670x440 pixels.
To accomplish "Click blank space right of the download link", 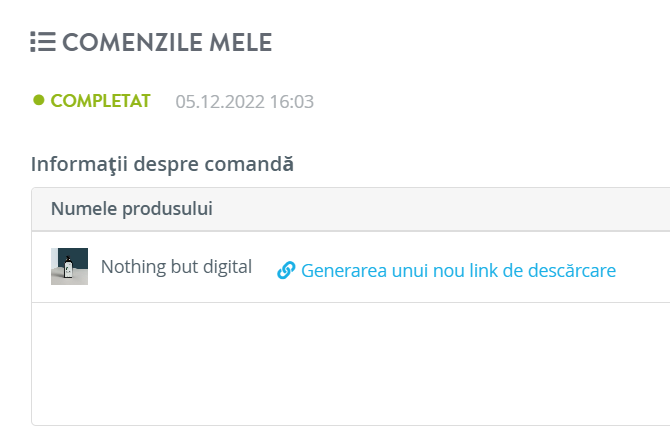I will [x=643, y=267].
